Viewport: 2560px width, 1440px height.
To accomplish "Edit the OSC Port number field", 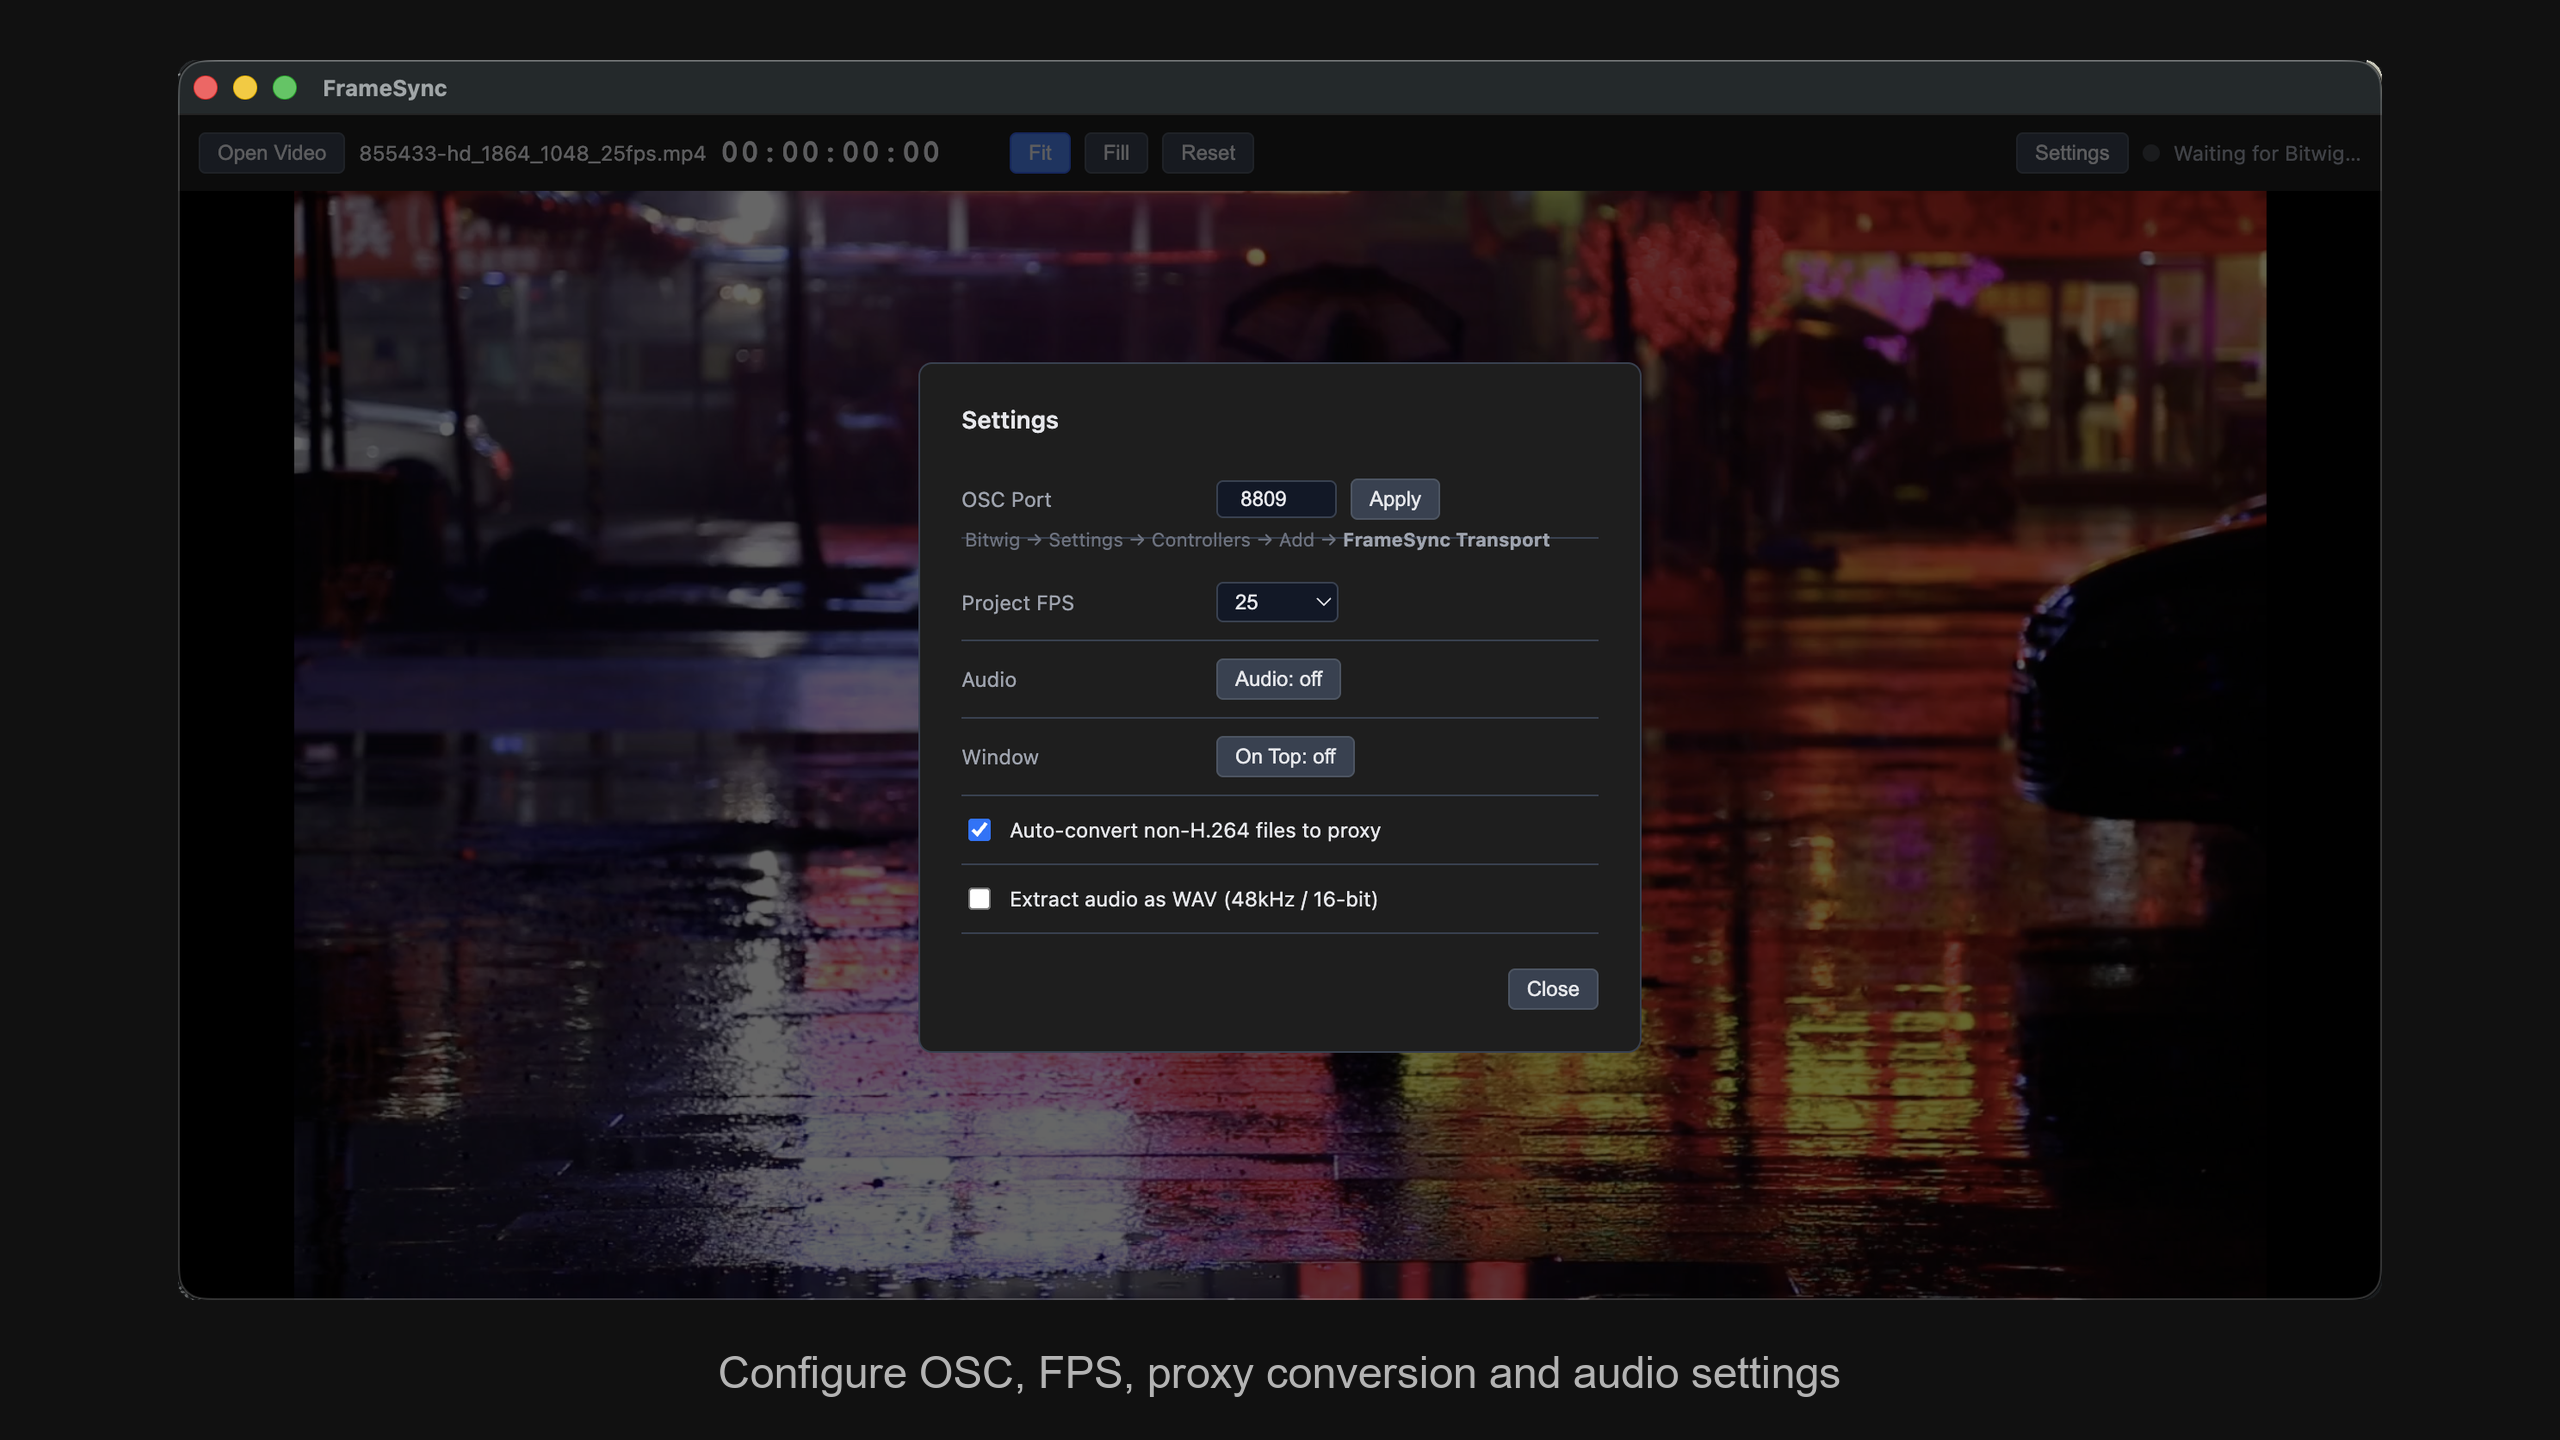I will coord(1275,499).
